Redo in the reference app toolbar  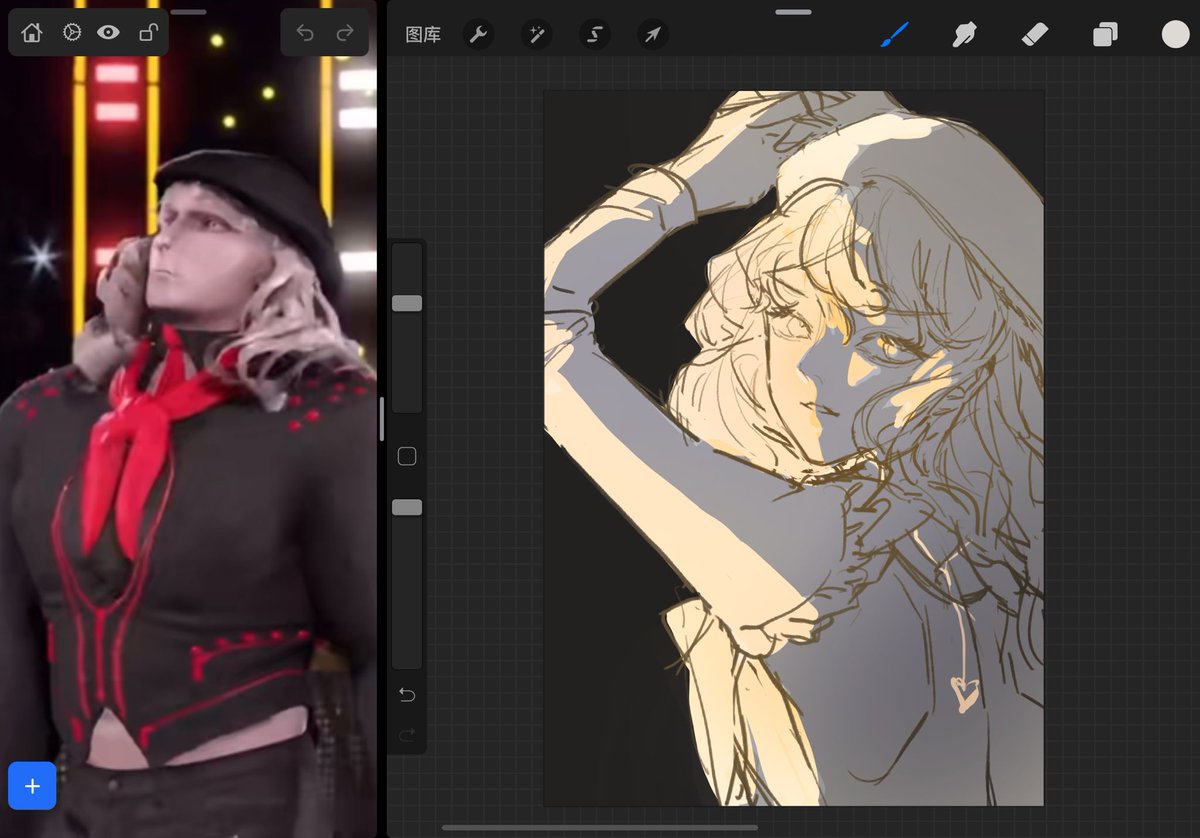345,33
